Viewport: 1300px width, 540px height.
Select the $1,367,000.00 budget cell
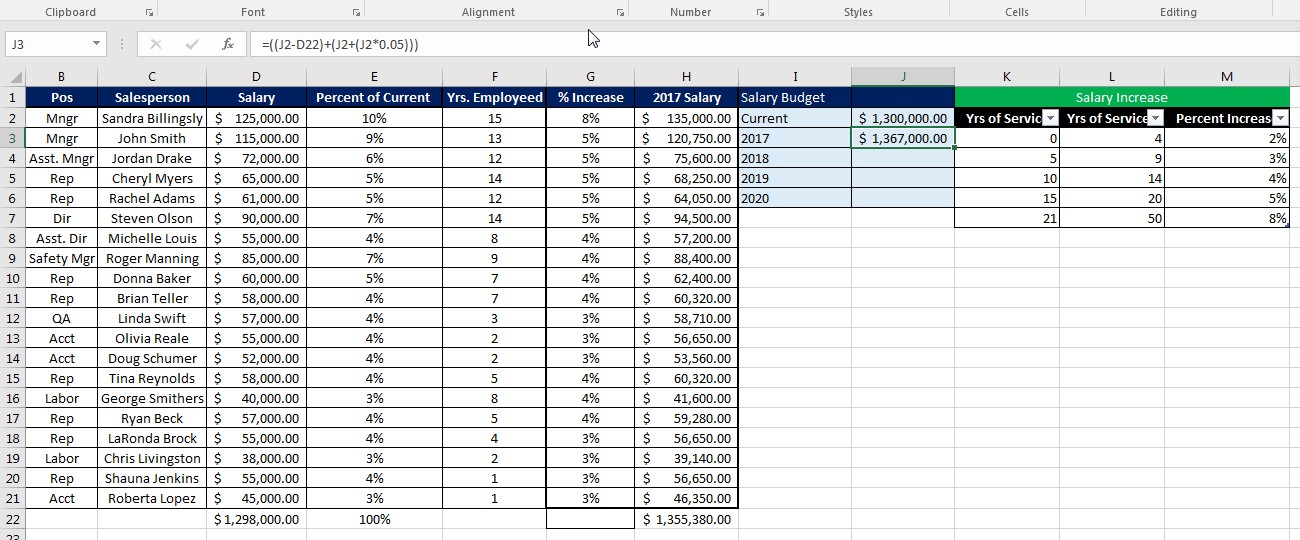(x=903, y=138)
